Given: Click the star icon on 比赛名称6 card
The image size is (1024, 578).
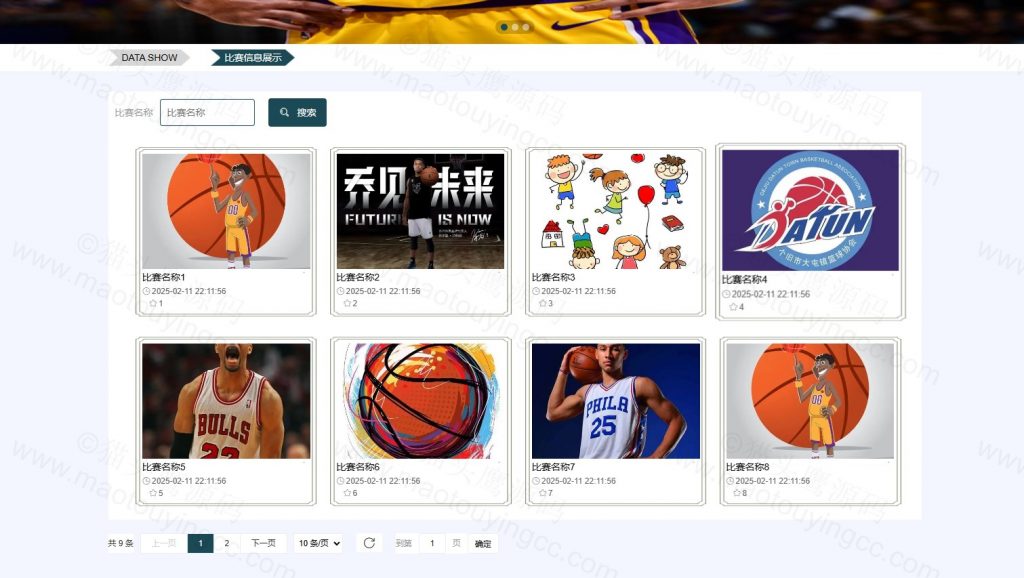Looking at the screenshot, I should 347,493.
